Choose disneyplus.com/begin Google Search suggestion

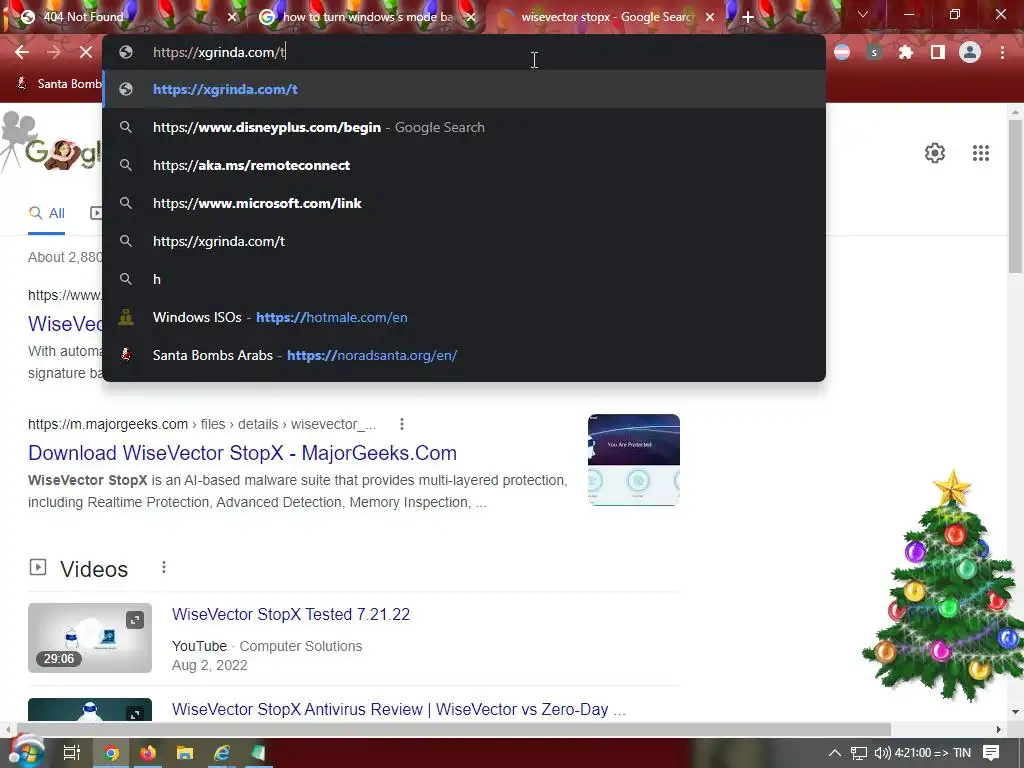pyautogui.click(x=464, y=127)
